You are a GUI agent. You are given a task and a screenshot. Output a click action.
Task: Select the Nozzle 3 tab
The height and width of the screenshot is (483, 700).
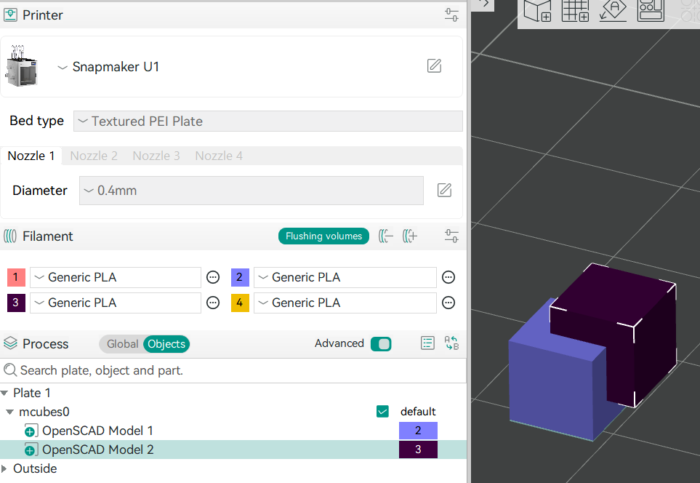[156, 156]
